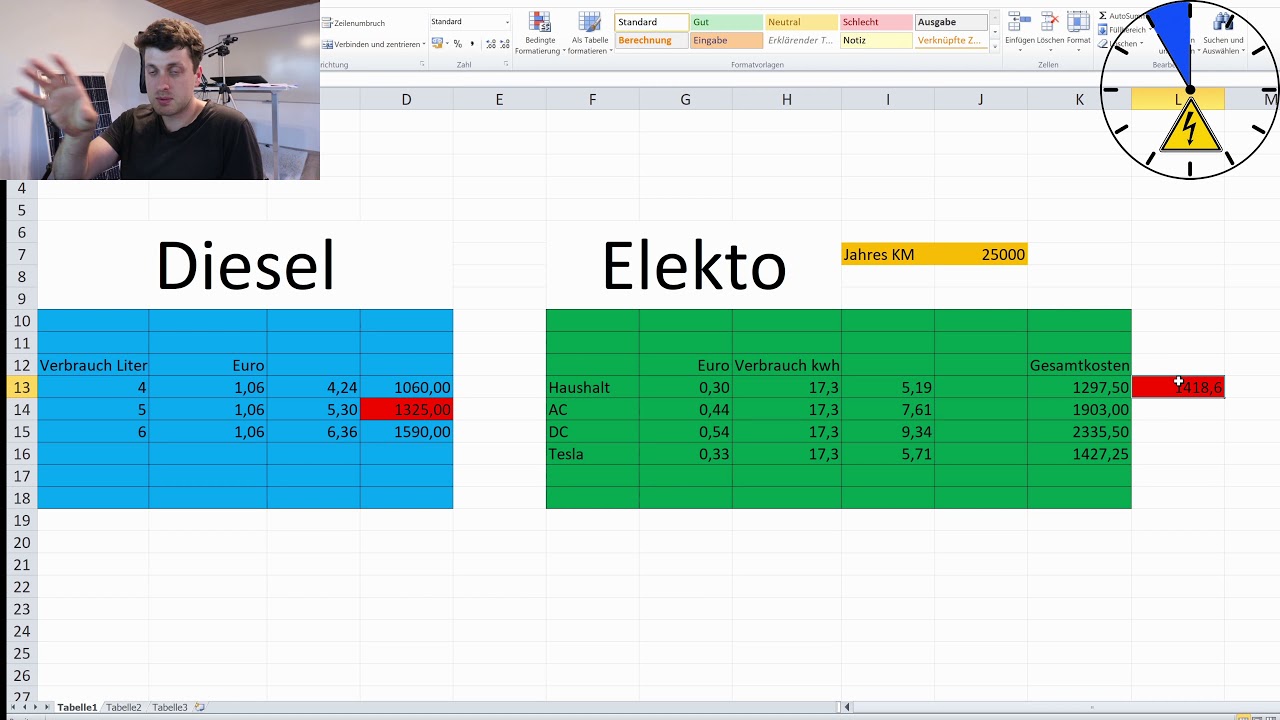Click the Füllbereich fill icon
Viewport: 1280px width, 720px height.
point(1103,30)
